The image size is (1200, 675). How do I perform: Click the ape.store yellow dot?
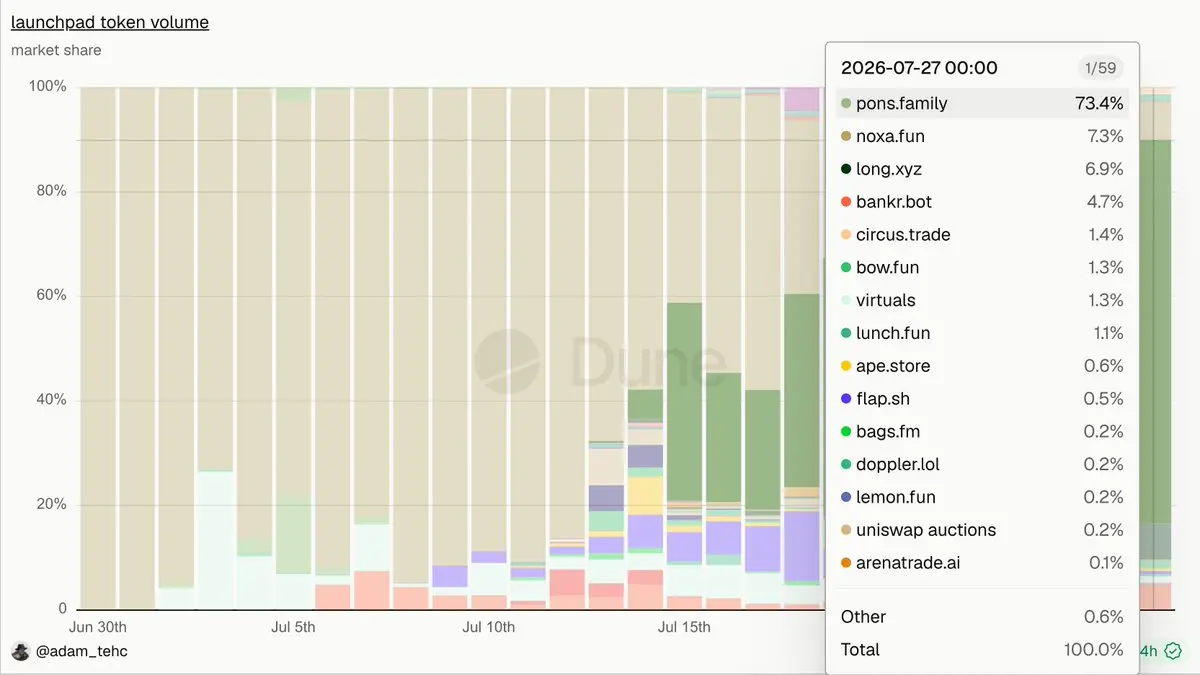[846, 366]
